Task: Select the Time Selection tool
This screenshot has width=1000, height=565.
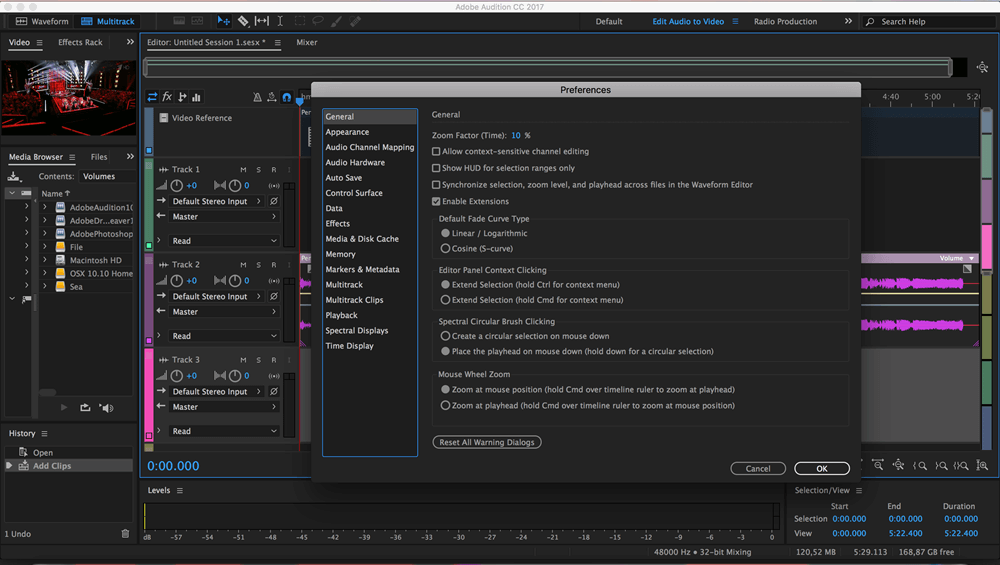Action: [x=280, y=21]
